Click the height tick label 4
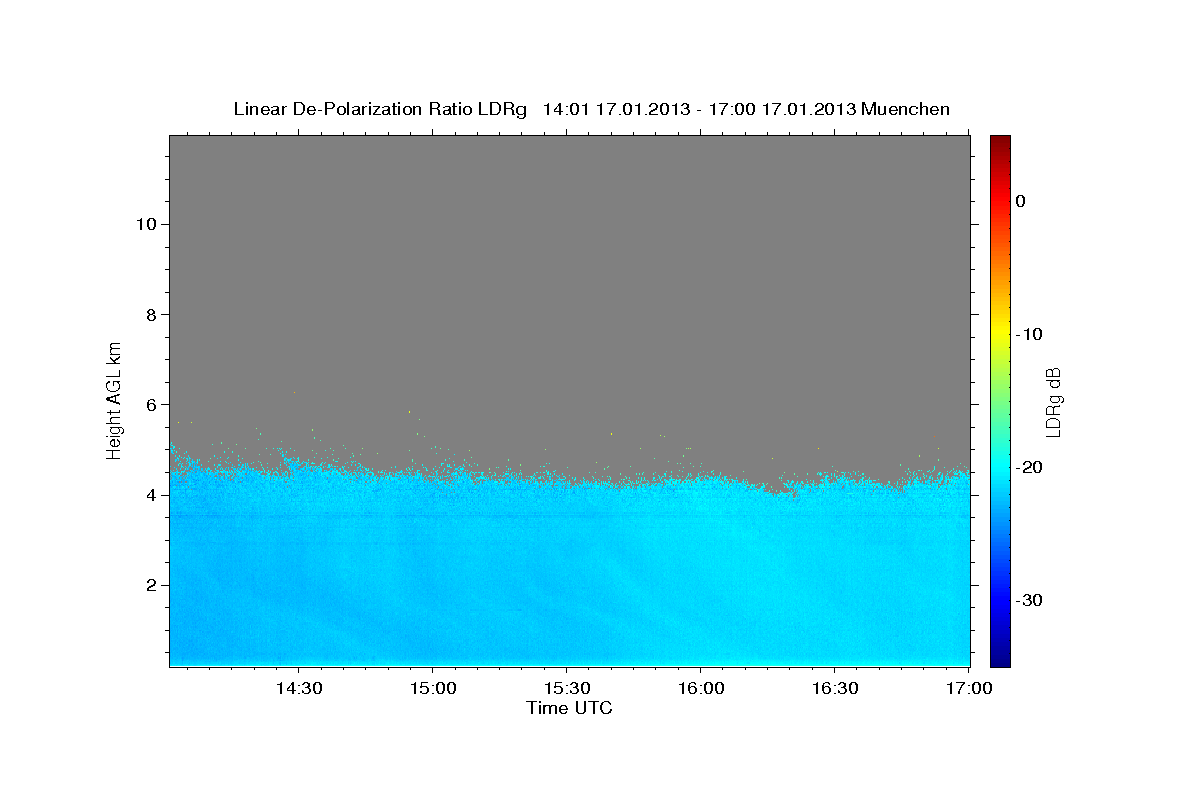The image size is (1200, 800). [x=149, y=494]
